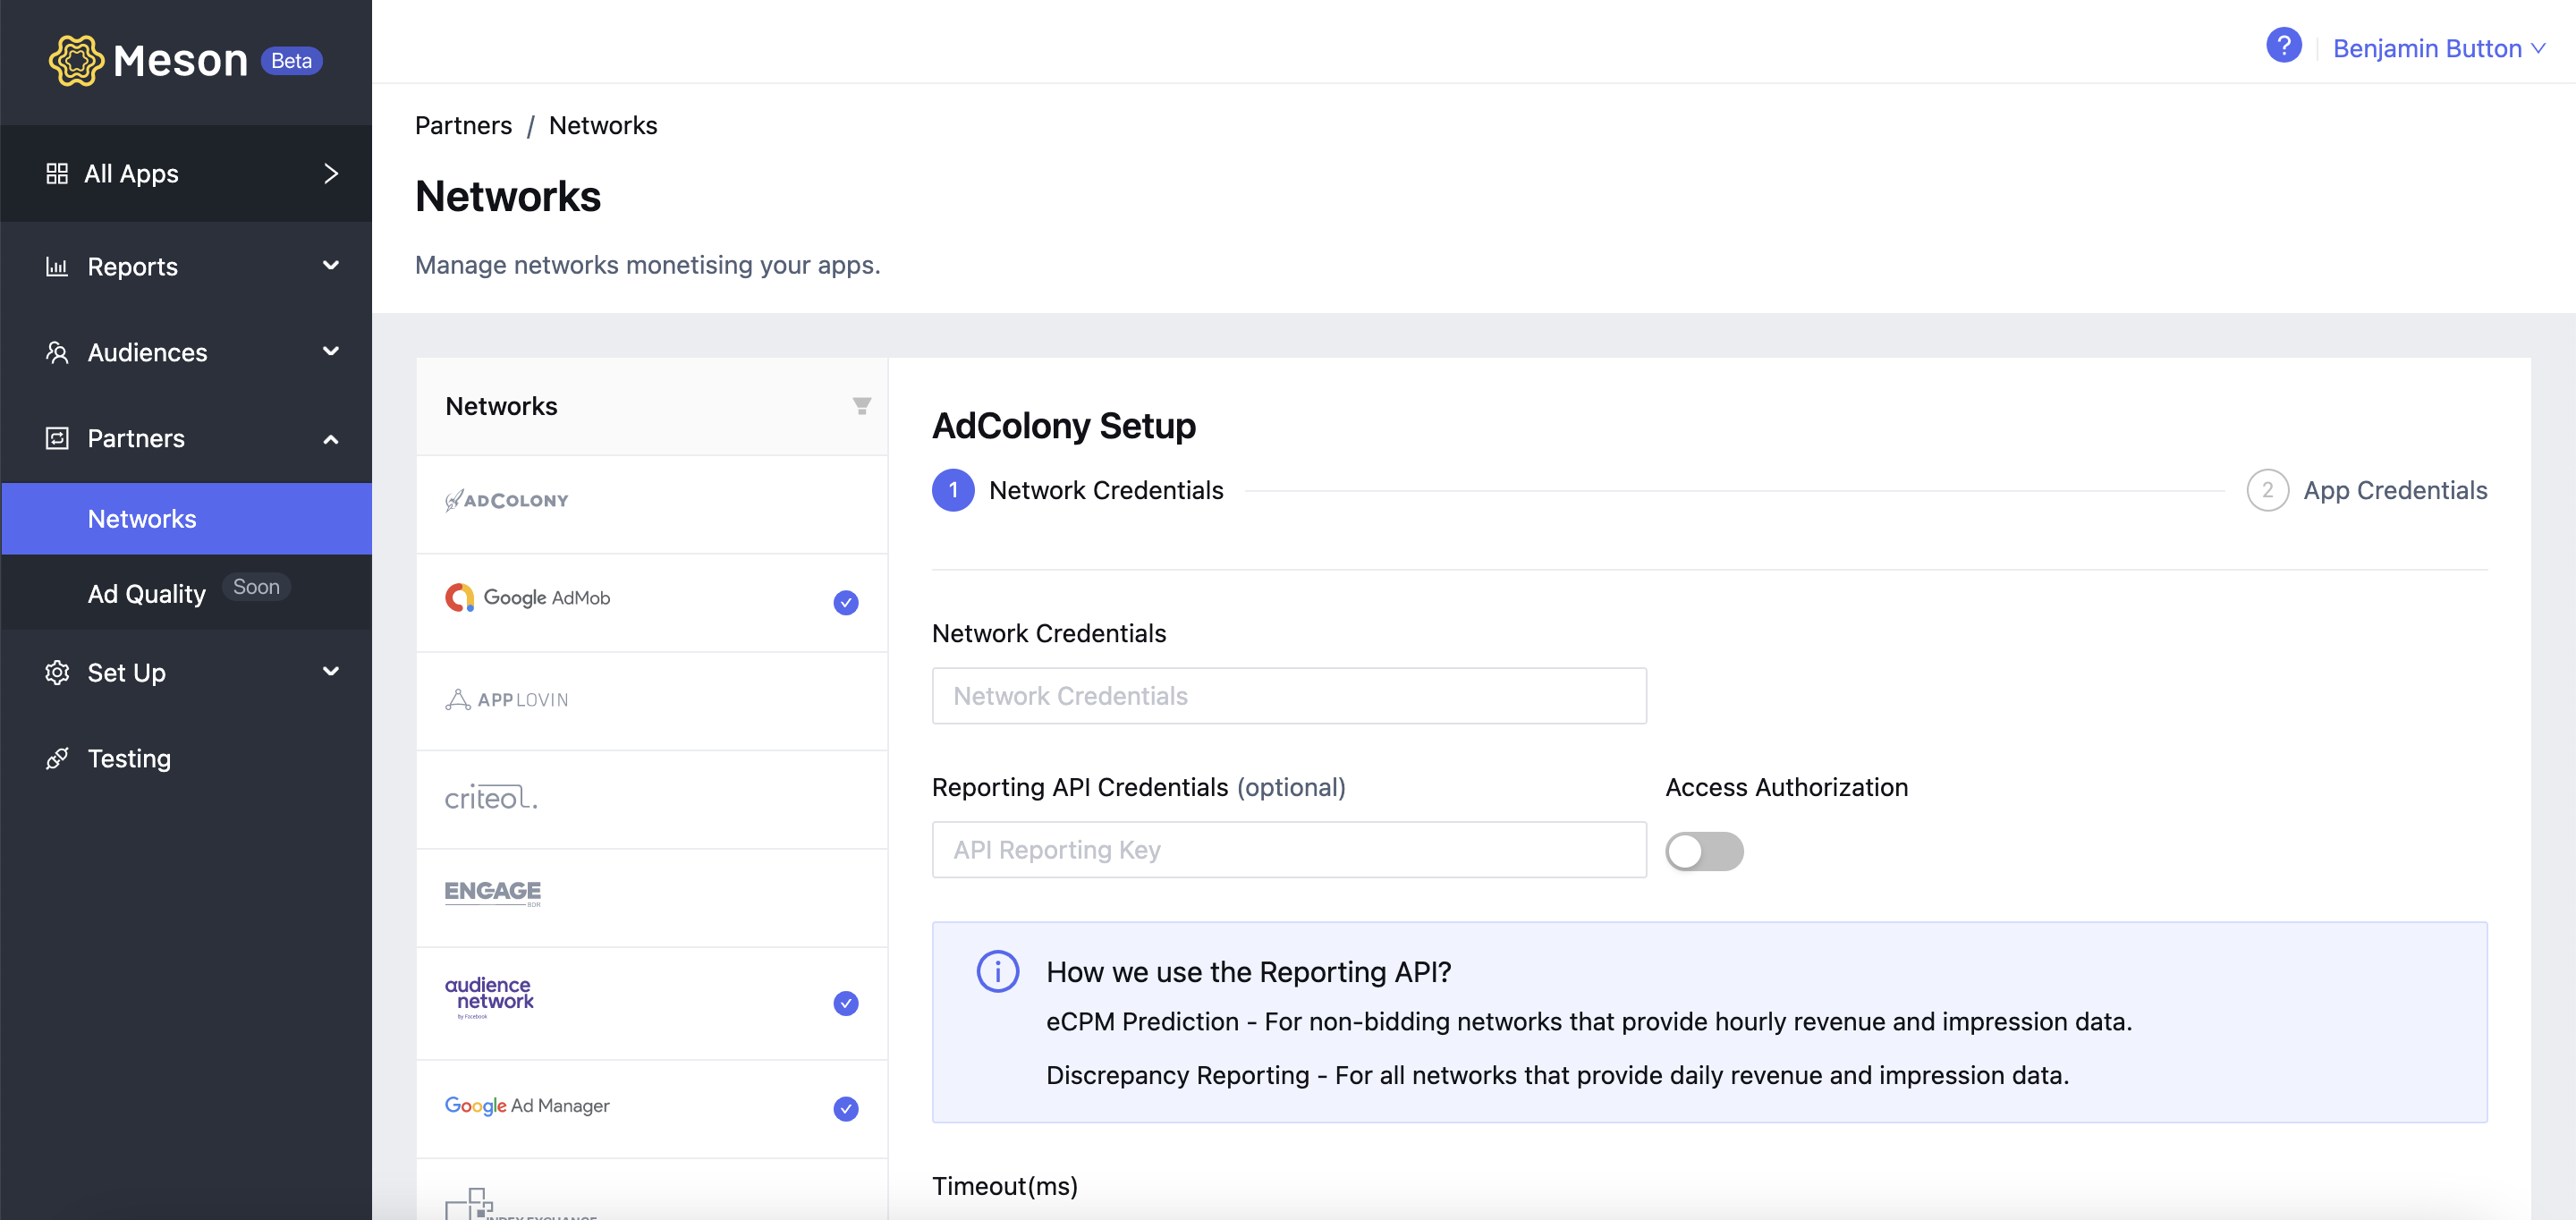
Task: Open the Reports menu label
Action: click(x=132, y=266)
